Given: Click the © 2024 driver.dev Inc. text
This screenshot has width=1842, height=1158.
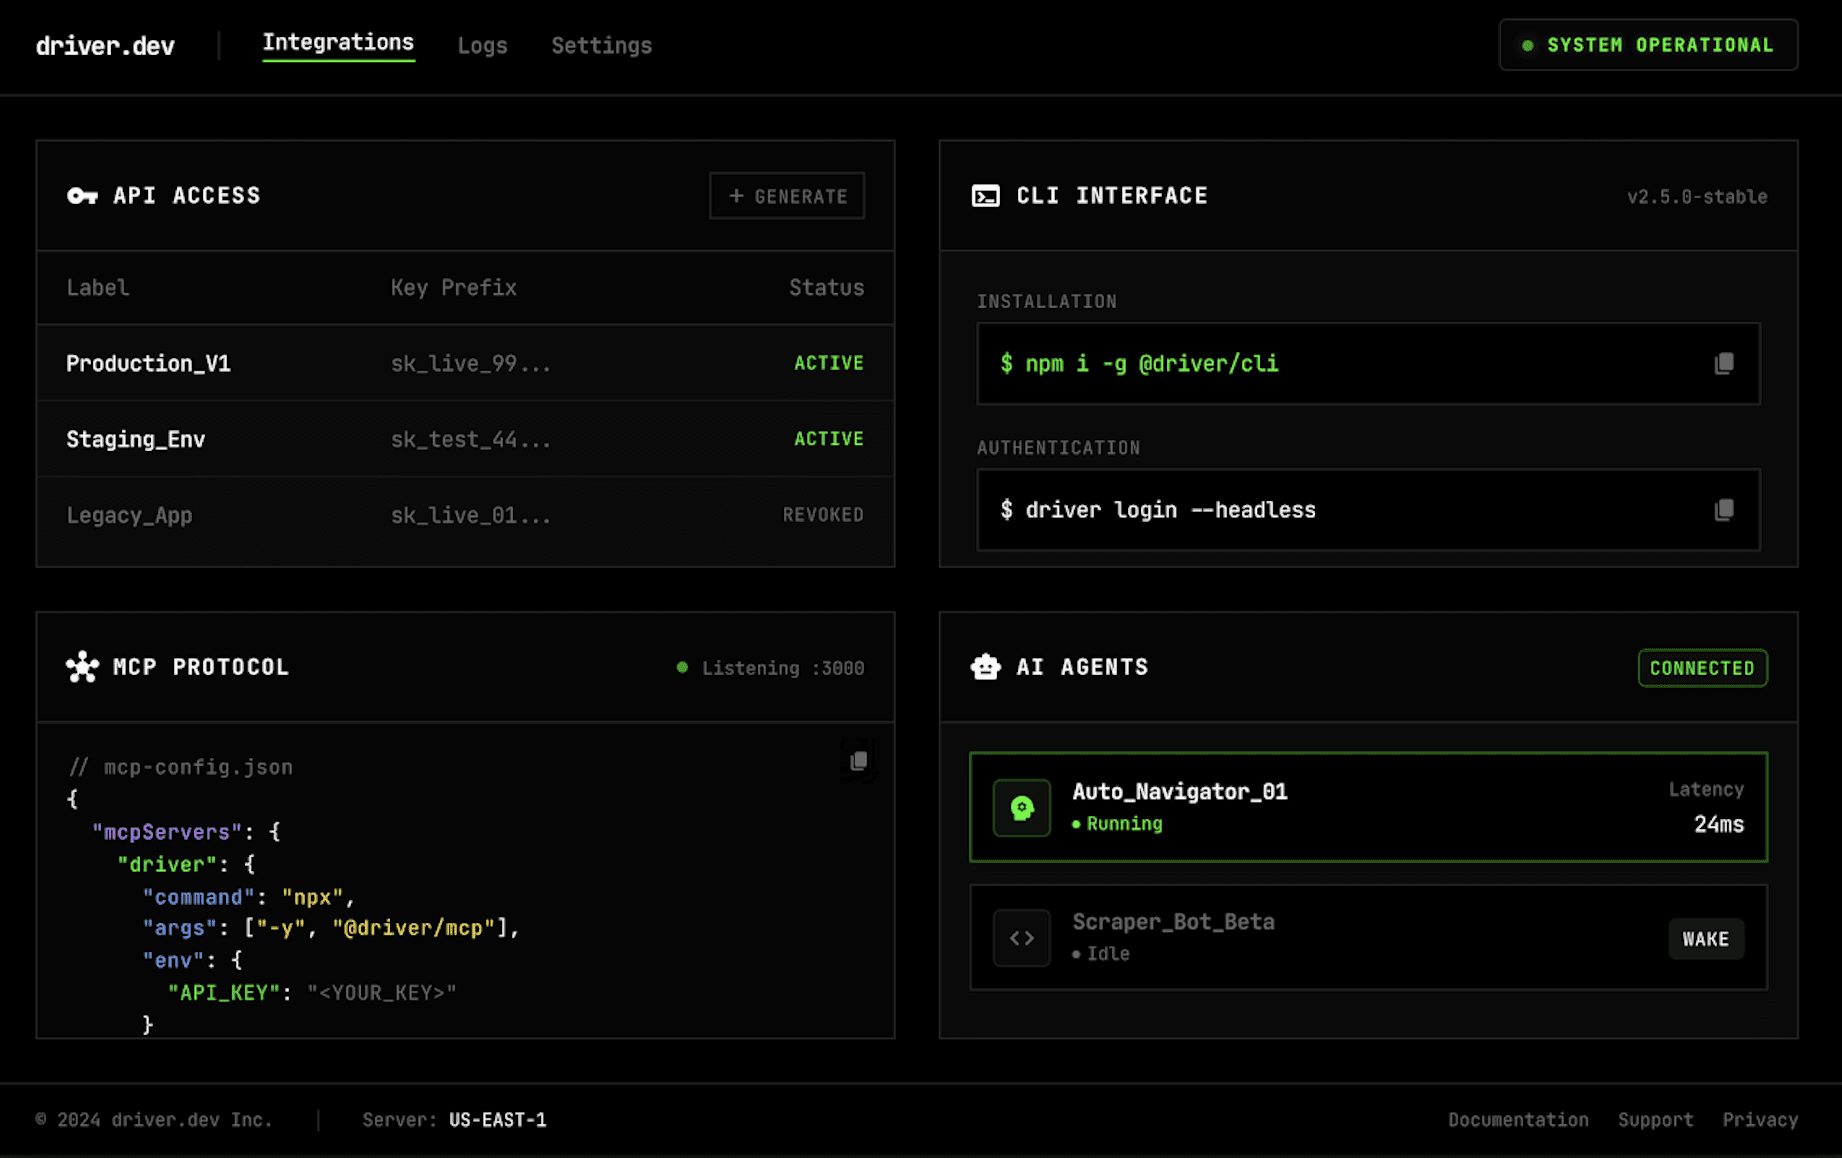Looking at the screenshot, I should coord(155,1120).
